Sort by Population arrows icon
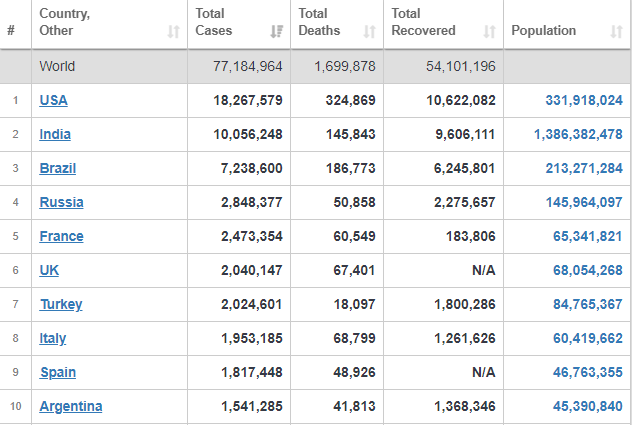Screen dimensions: 633x425 point(616,31)
